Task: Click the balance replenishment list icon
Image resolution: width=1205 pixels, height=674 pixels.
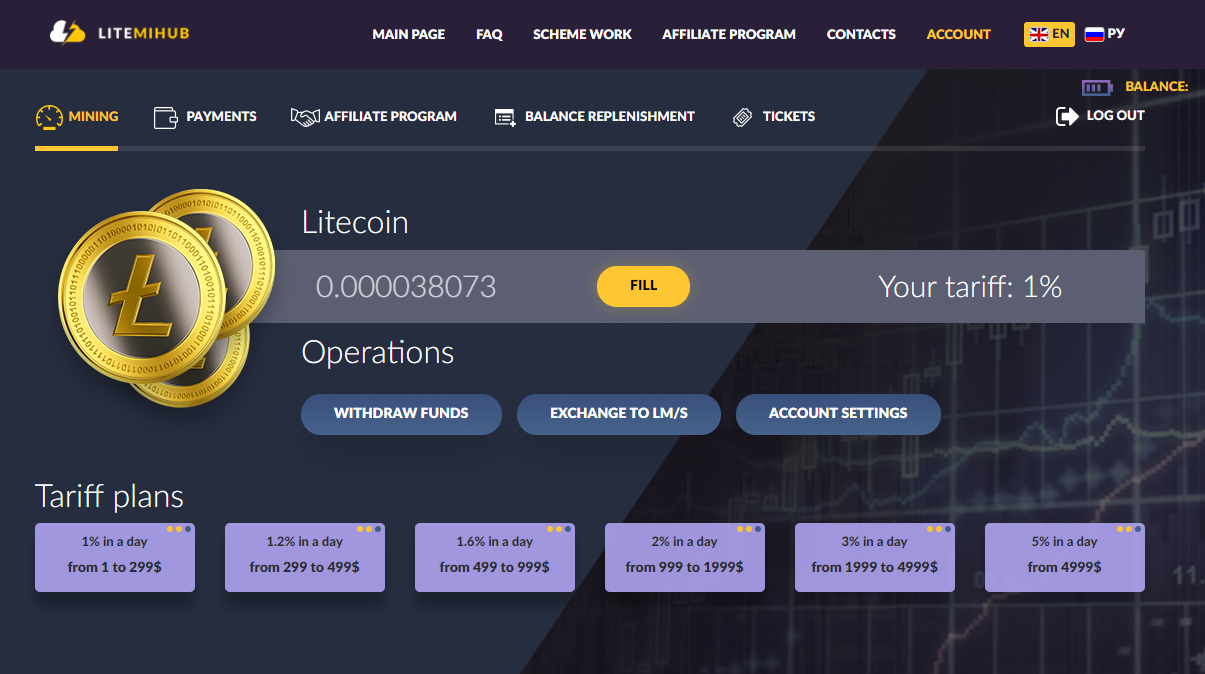Action: pos(505,117)
